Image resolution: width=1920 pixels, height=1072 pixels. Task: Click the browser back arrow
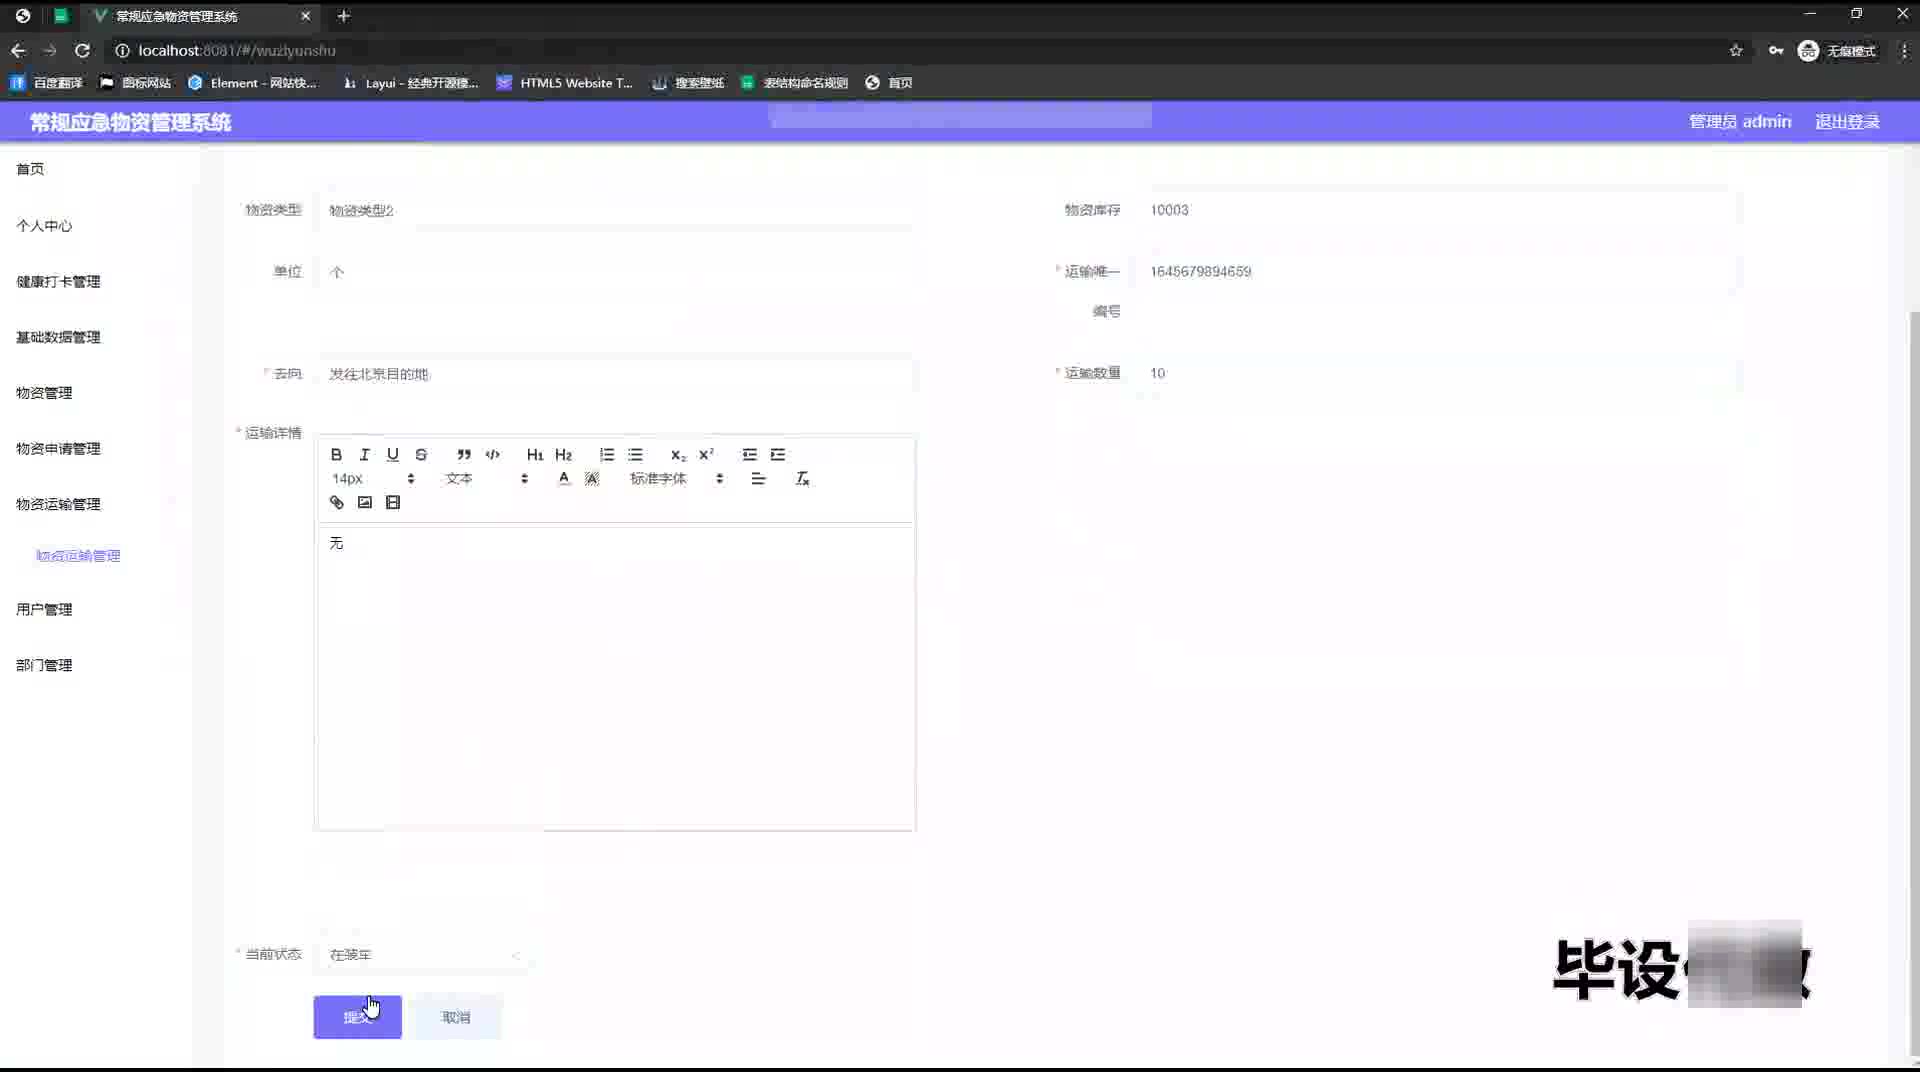pos(18,50)
